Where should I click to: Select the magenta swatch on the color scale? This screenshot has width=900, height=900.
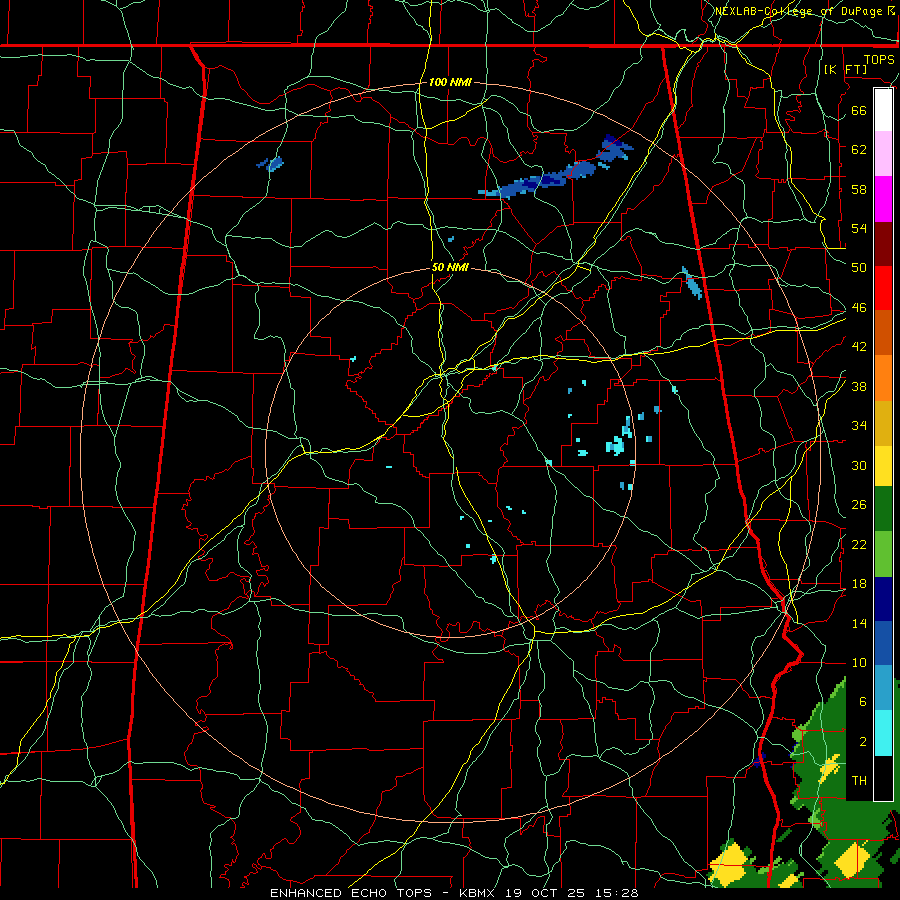pos(883,198)
